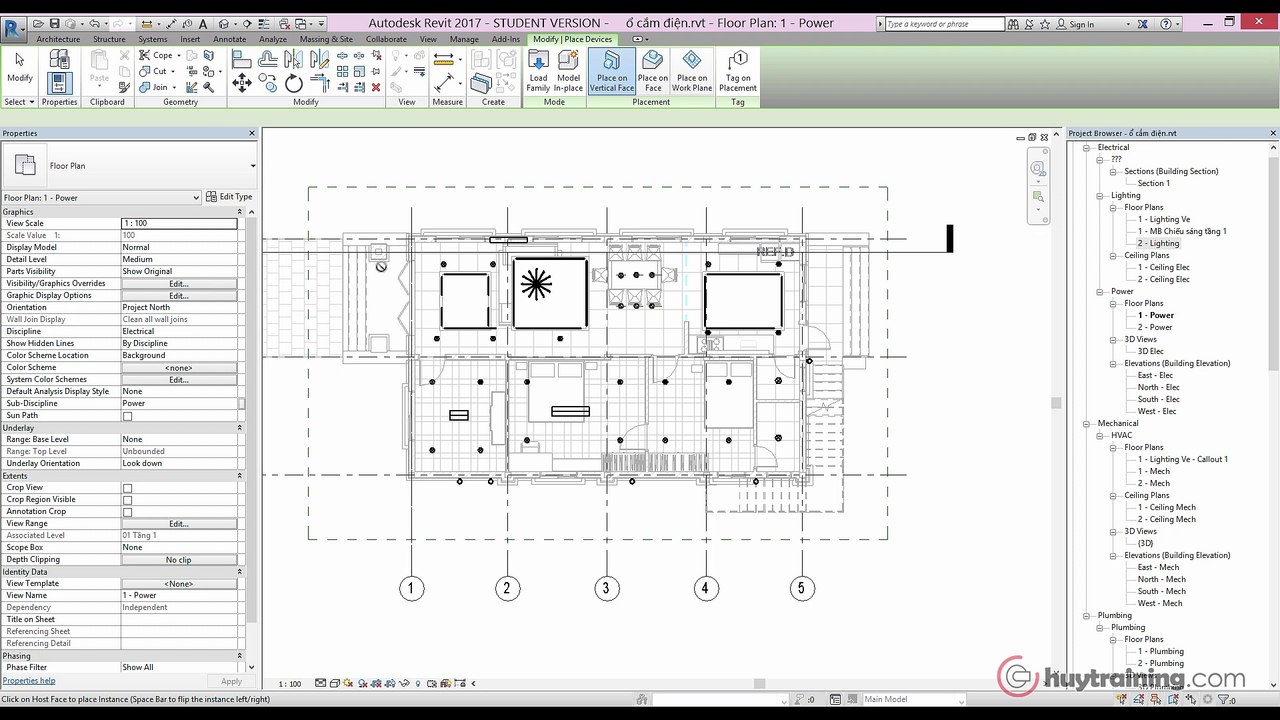
Task: Click the Load Family icon
Action: click(x=538, y=71)
